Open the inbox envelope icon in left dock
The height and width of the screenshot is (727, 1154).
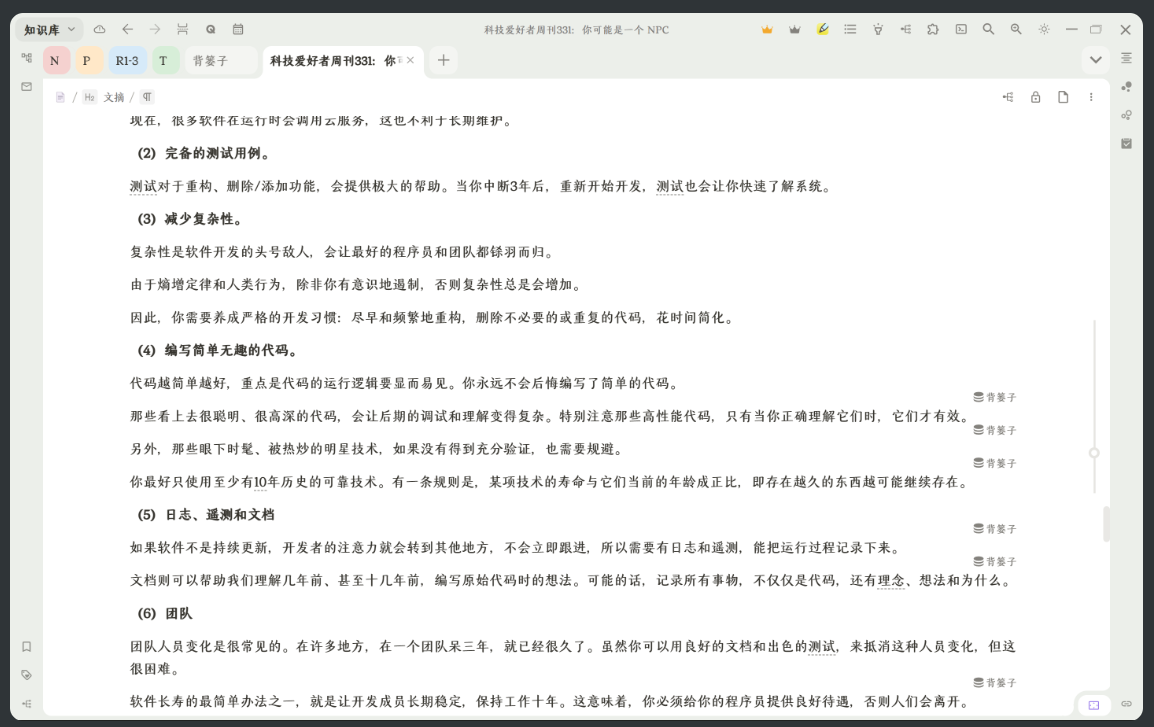coord(26,86)
